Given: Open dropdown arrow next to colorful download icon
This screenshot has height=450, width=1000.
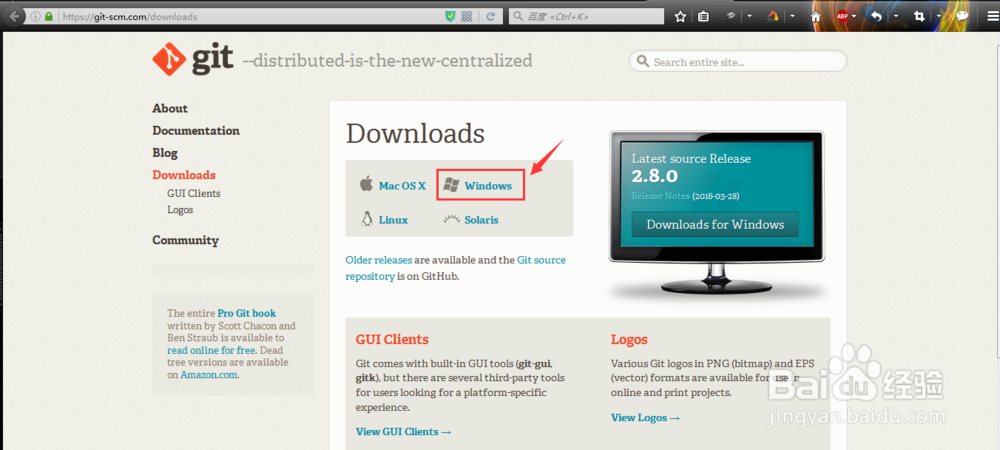Looking at the screenshot, I should (x=791, y=16).
